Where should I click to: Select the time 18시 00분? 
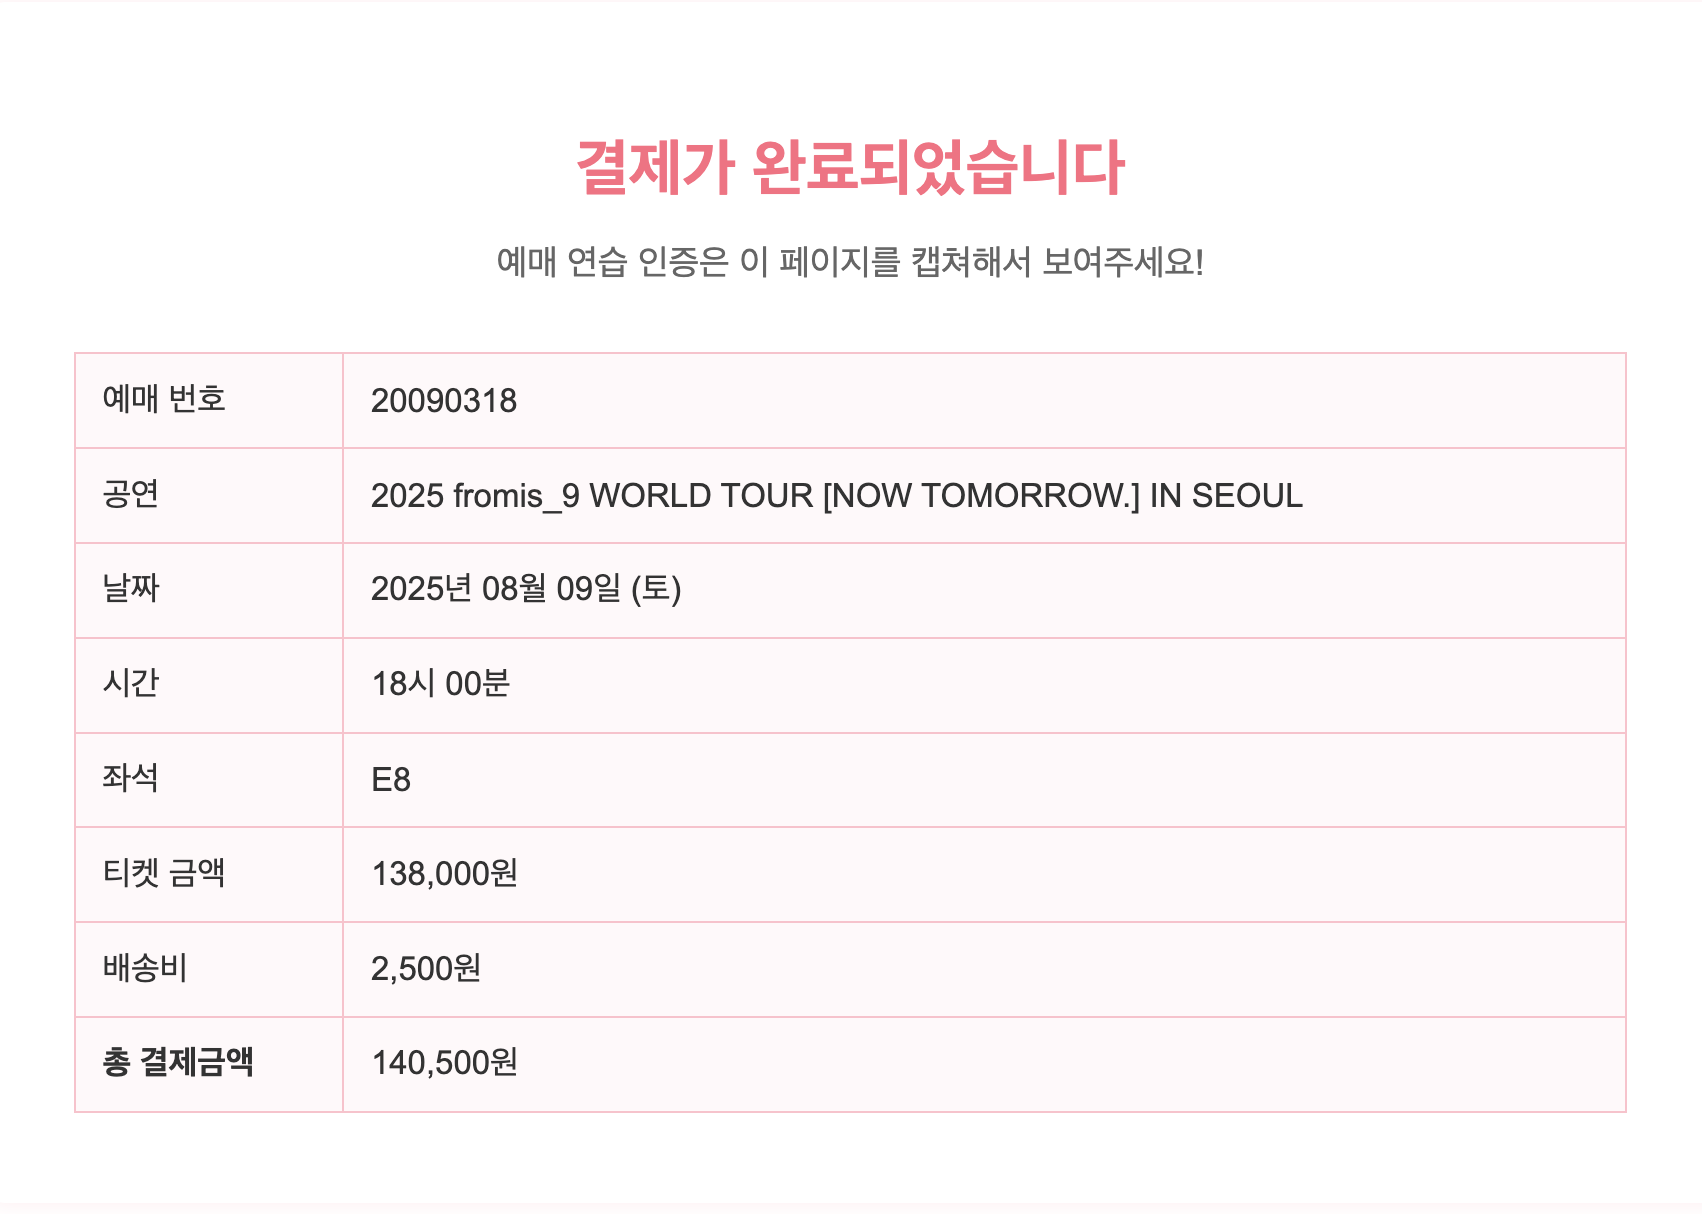tap(441, 684)
